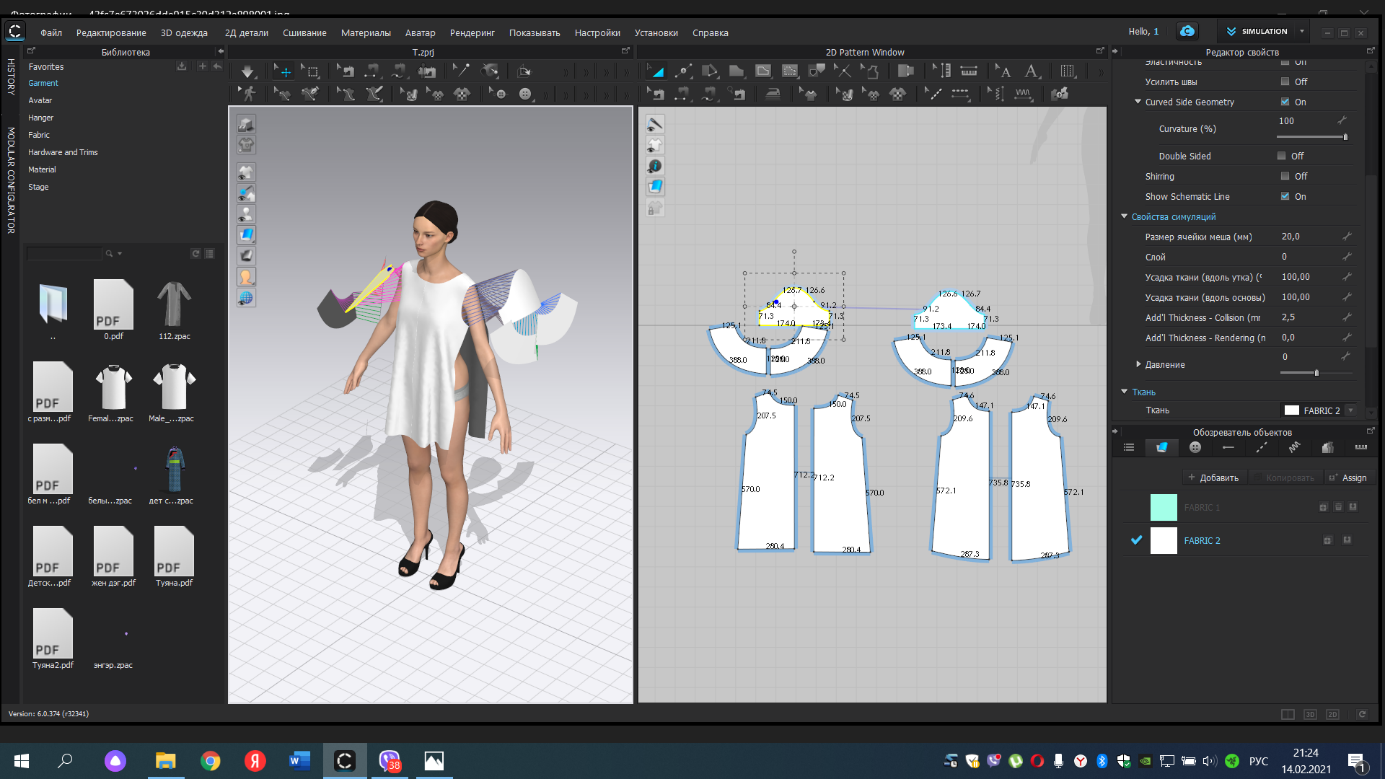
Task: Collapse the 'Свойства симуляций' section
Action: [1125, 217]
